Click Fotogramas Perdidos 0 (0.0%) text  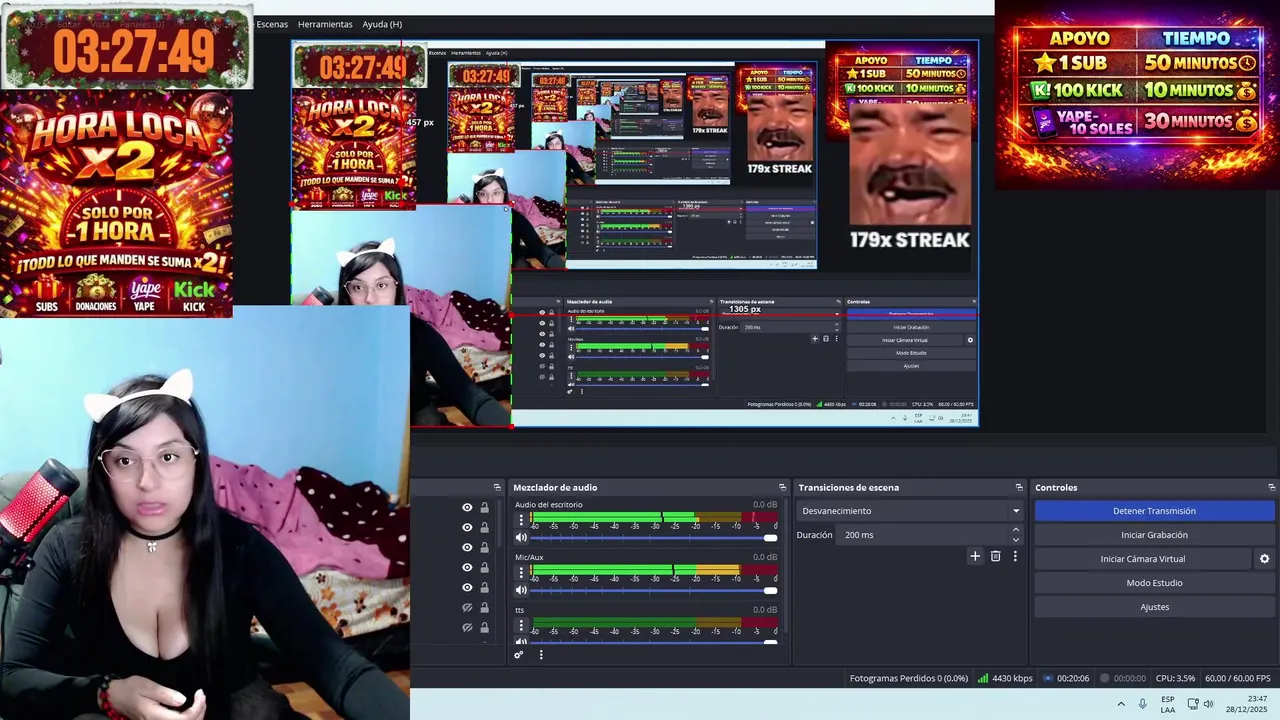[x=908, y=678]
